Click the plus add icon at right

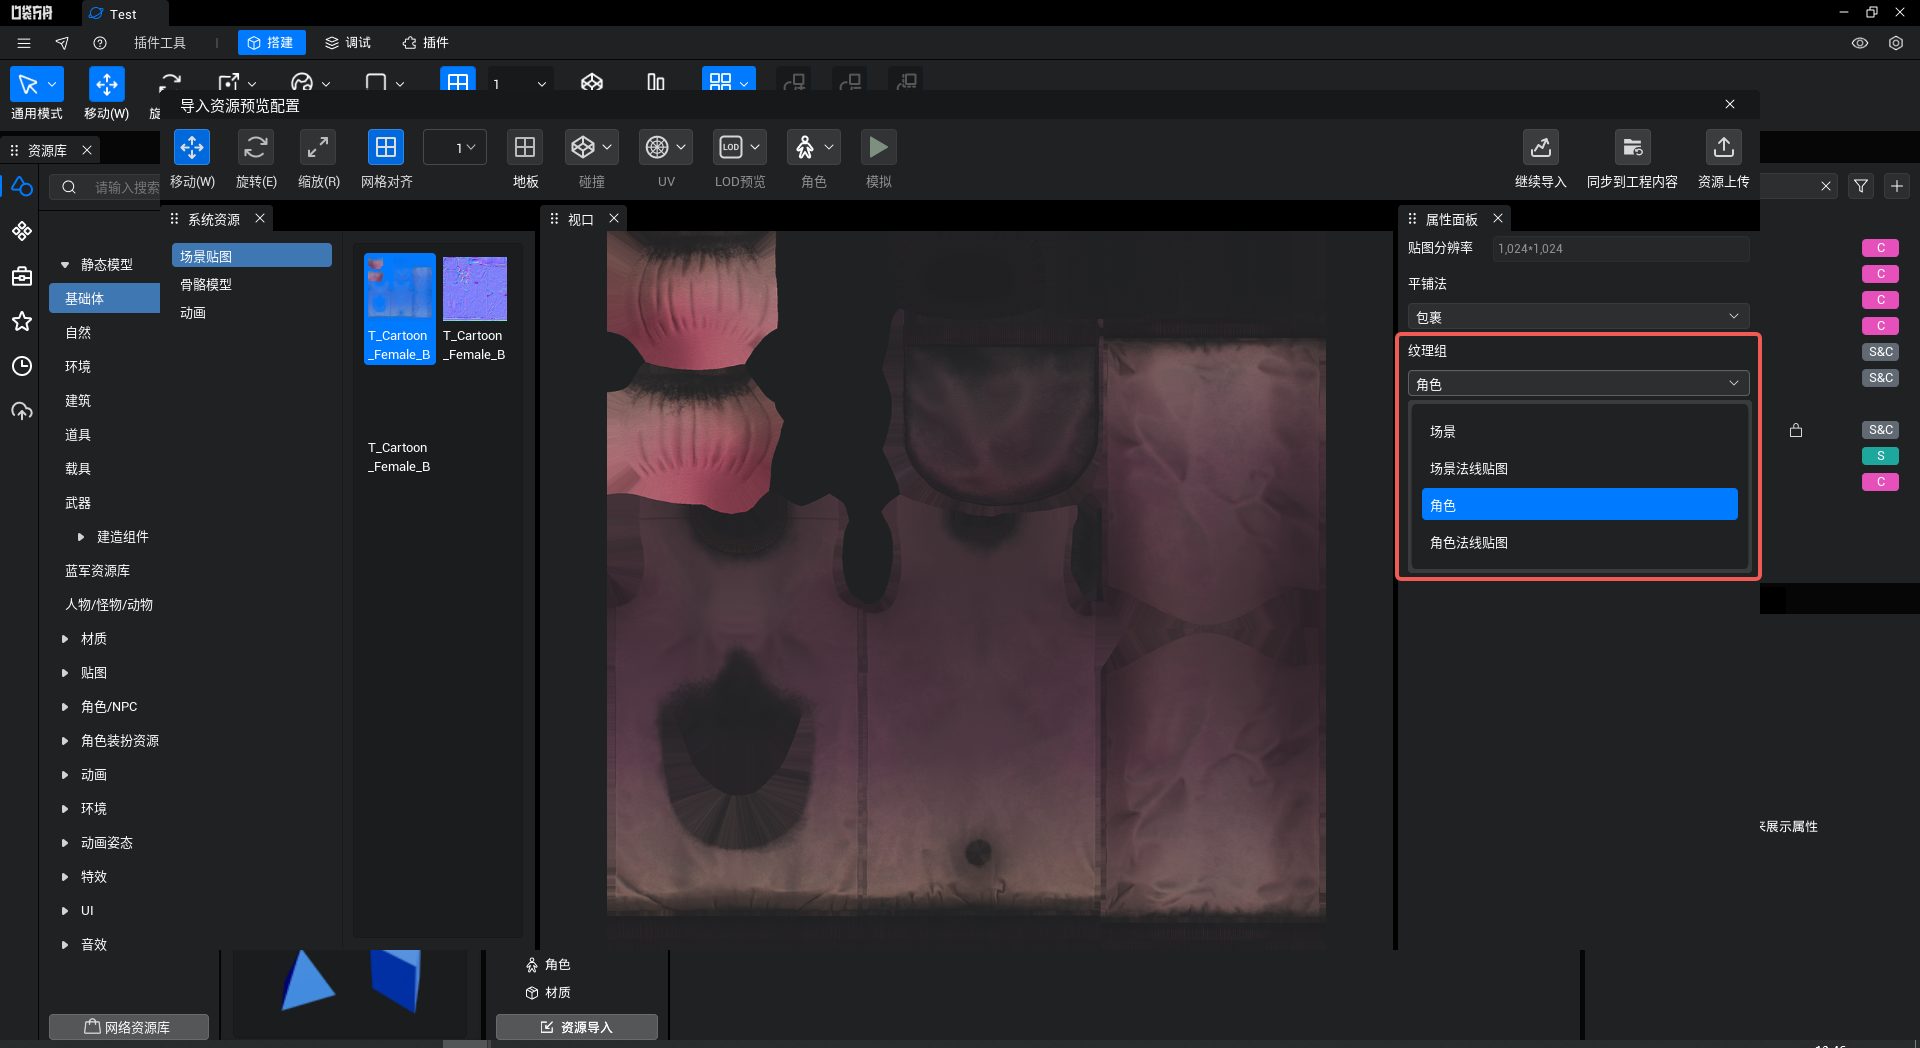pyautogui.click(x=1897, y=186)
